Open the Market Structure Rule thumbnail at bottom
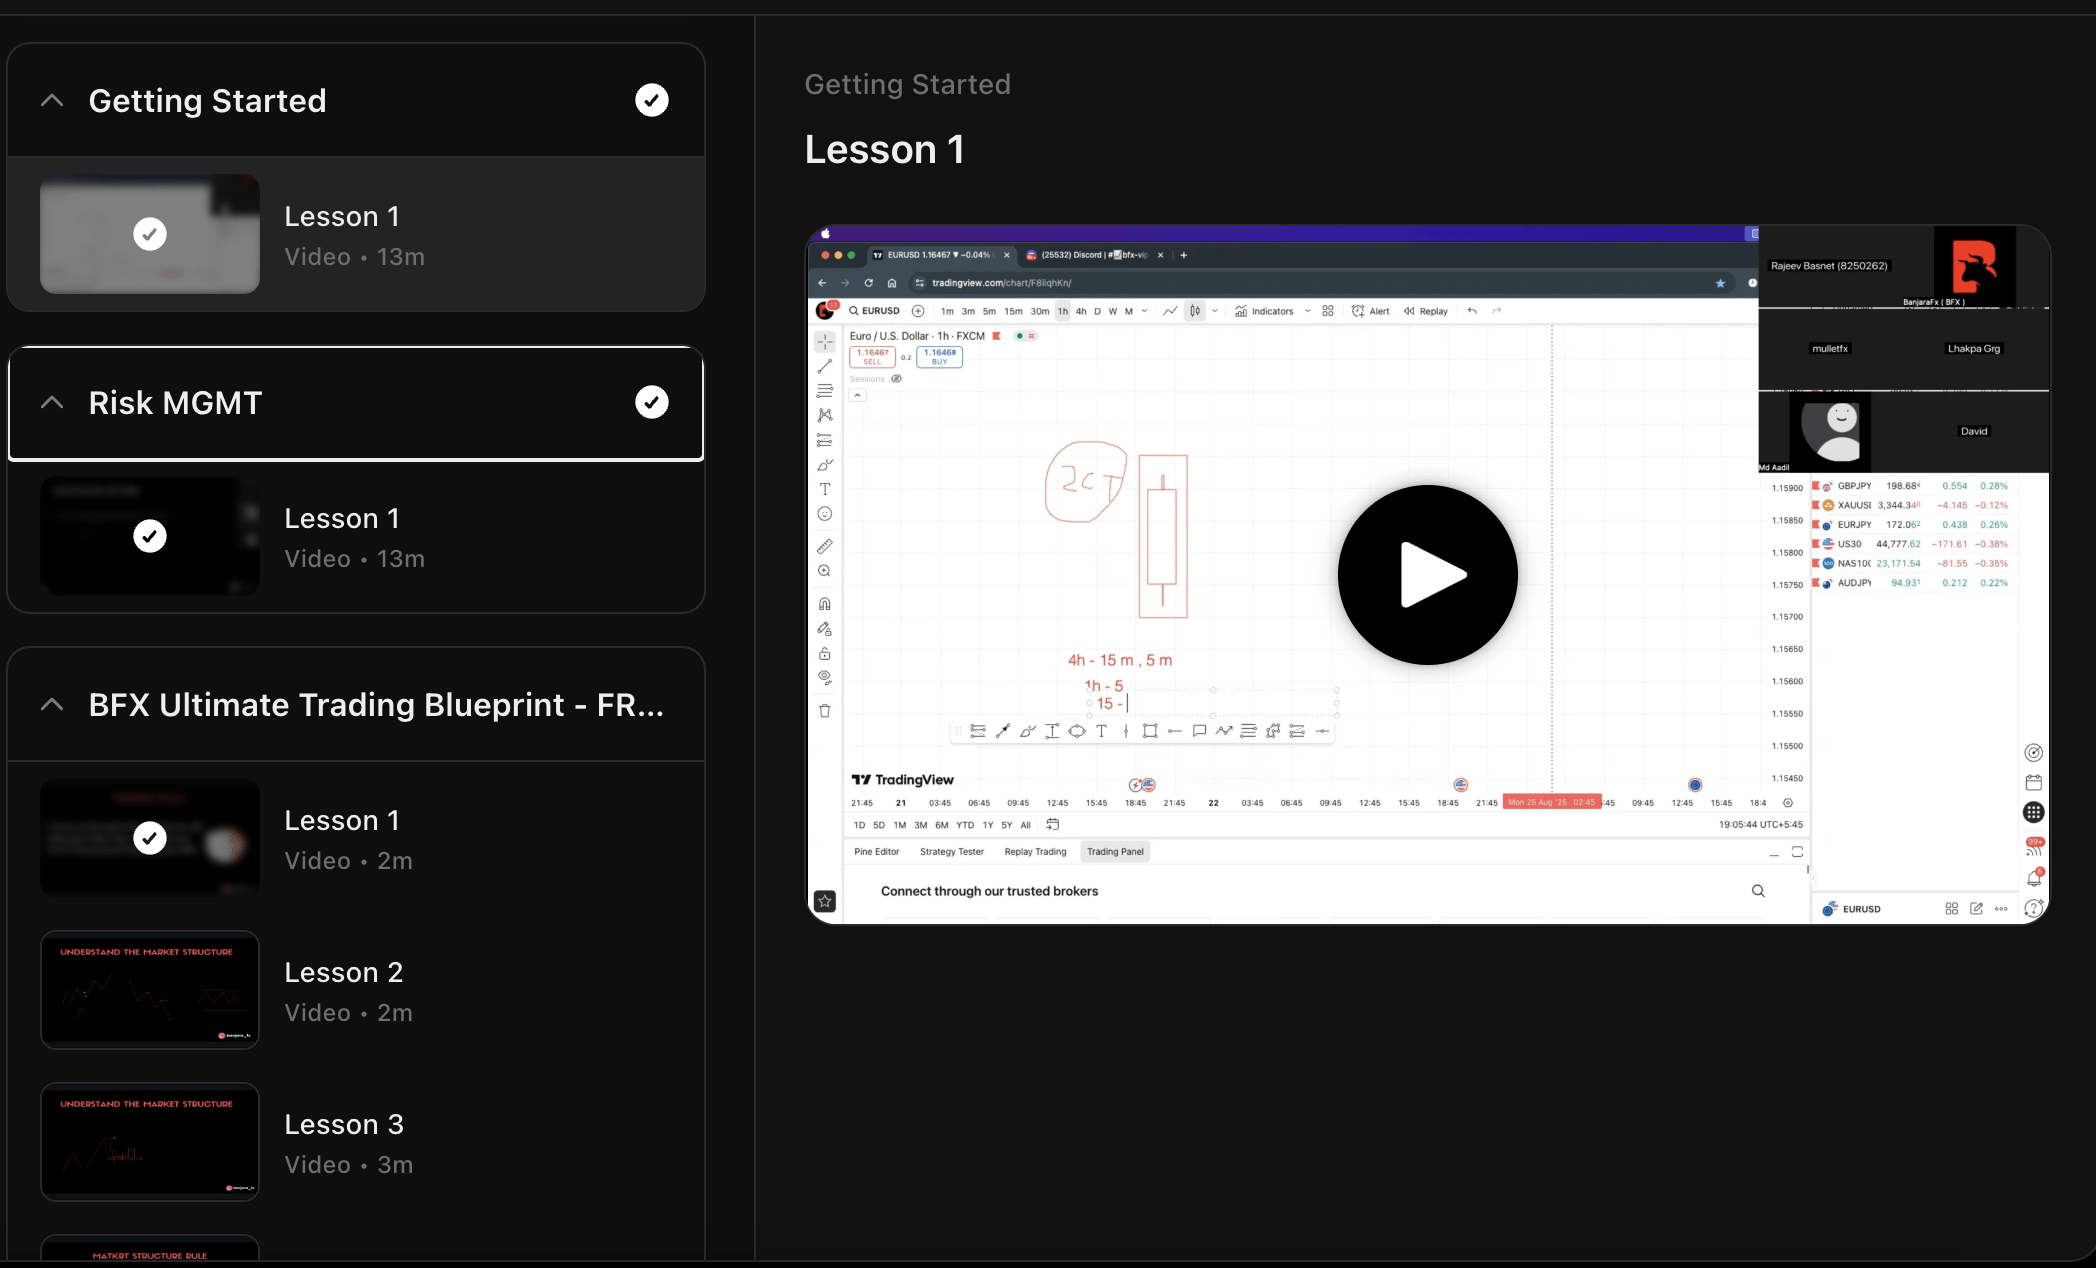 coord(150,1250)
